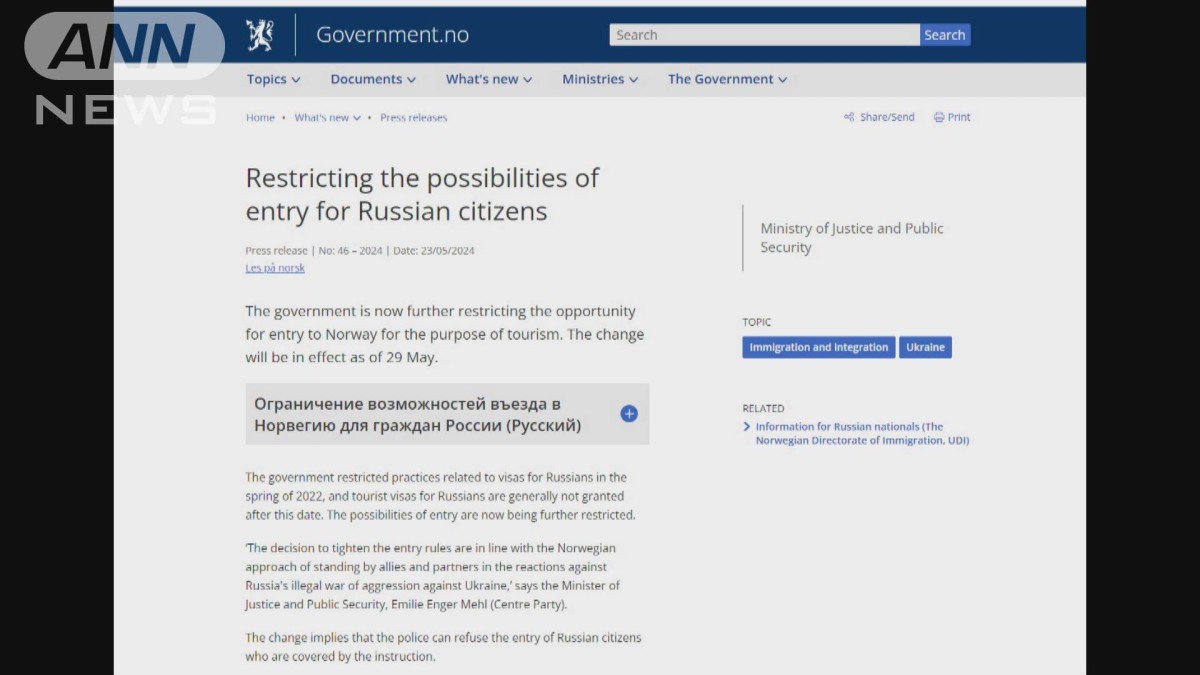The height and width of the screenshot is (675, 1200).
Task: Open the Les på norsk link
Action: (275, 268)
